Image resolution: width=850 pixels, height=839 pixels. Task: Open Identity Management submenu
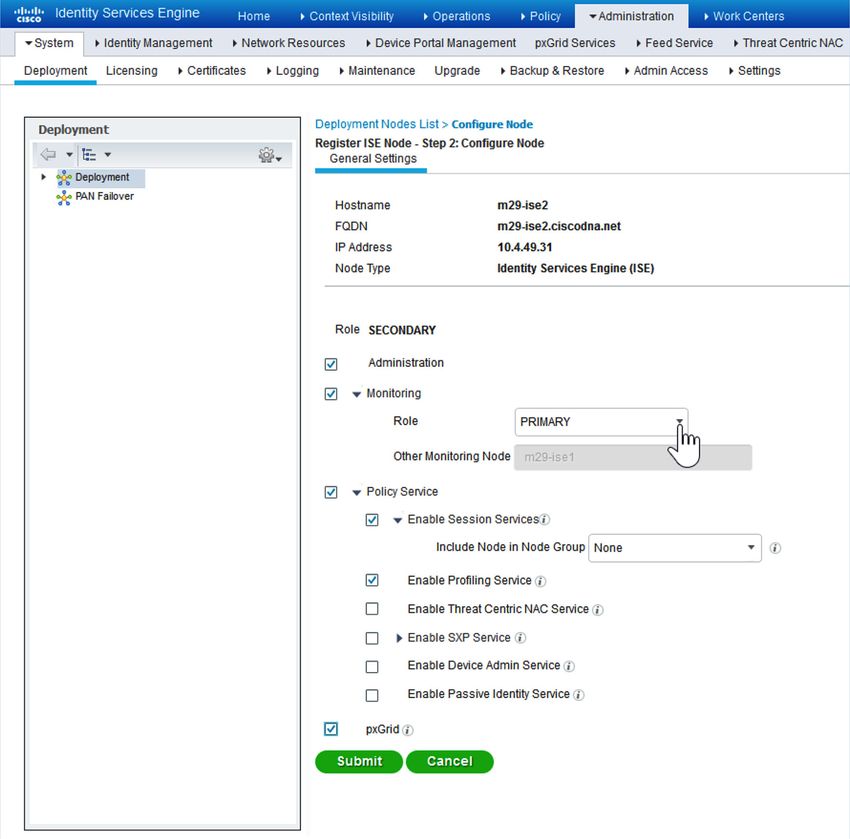click(153, 43)
